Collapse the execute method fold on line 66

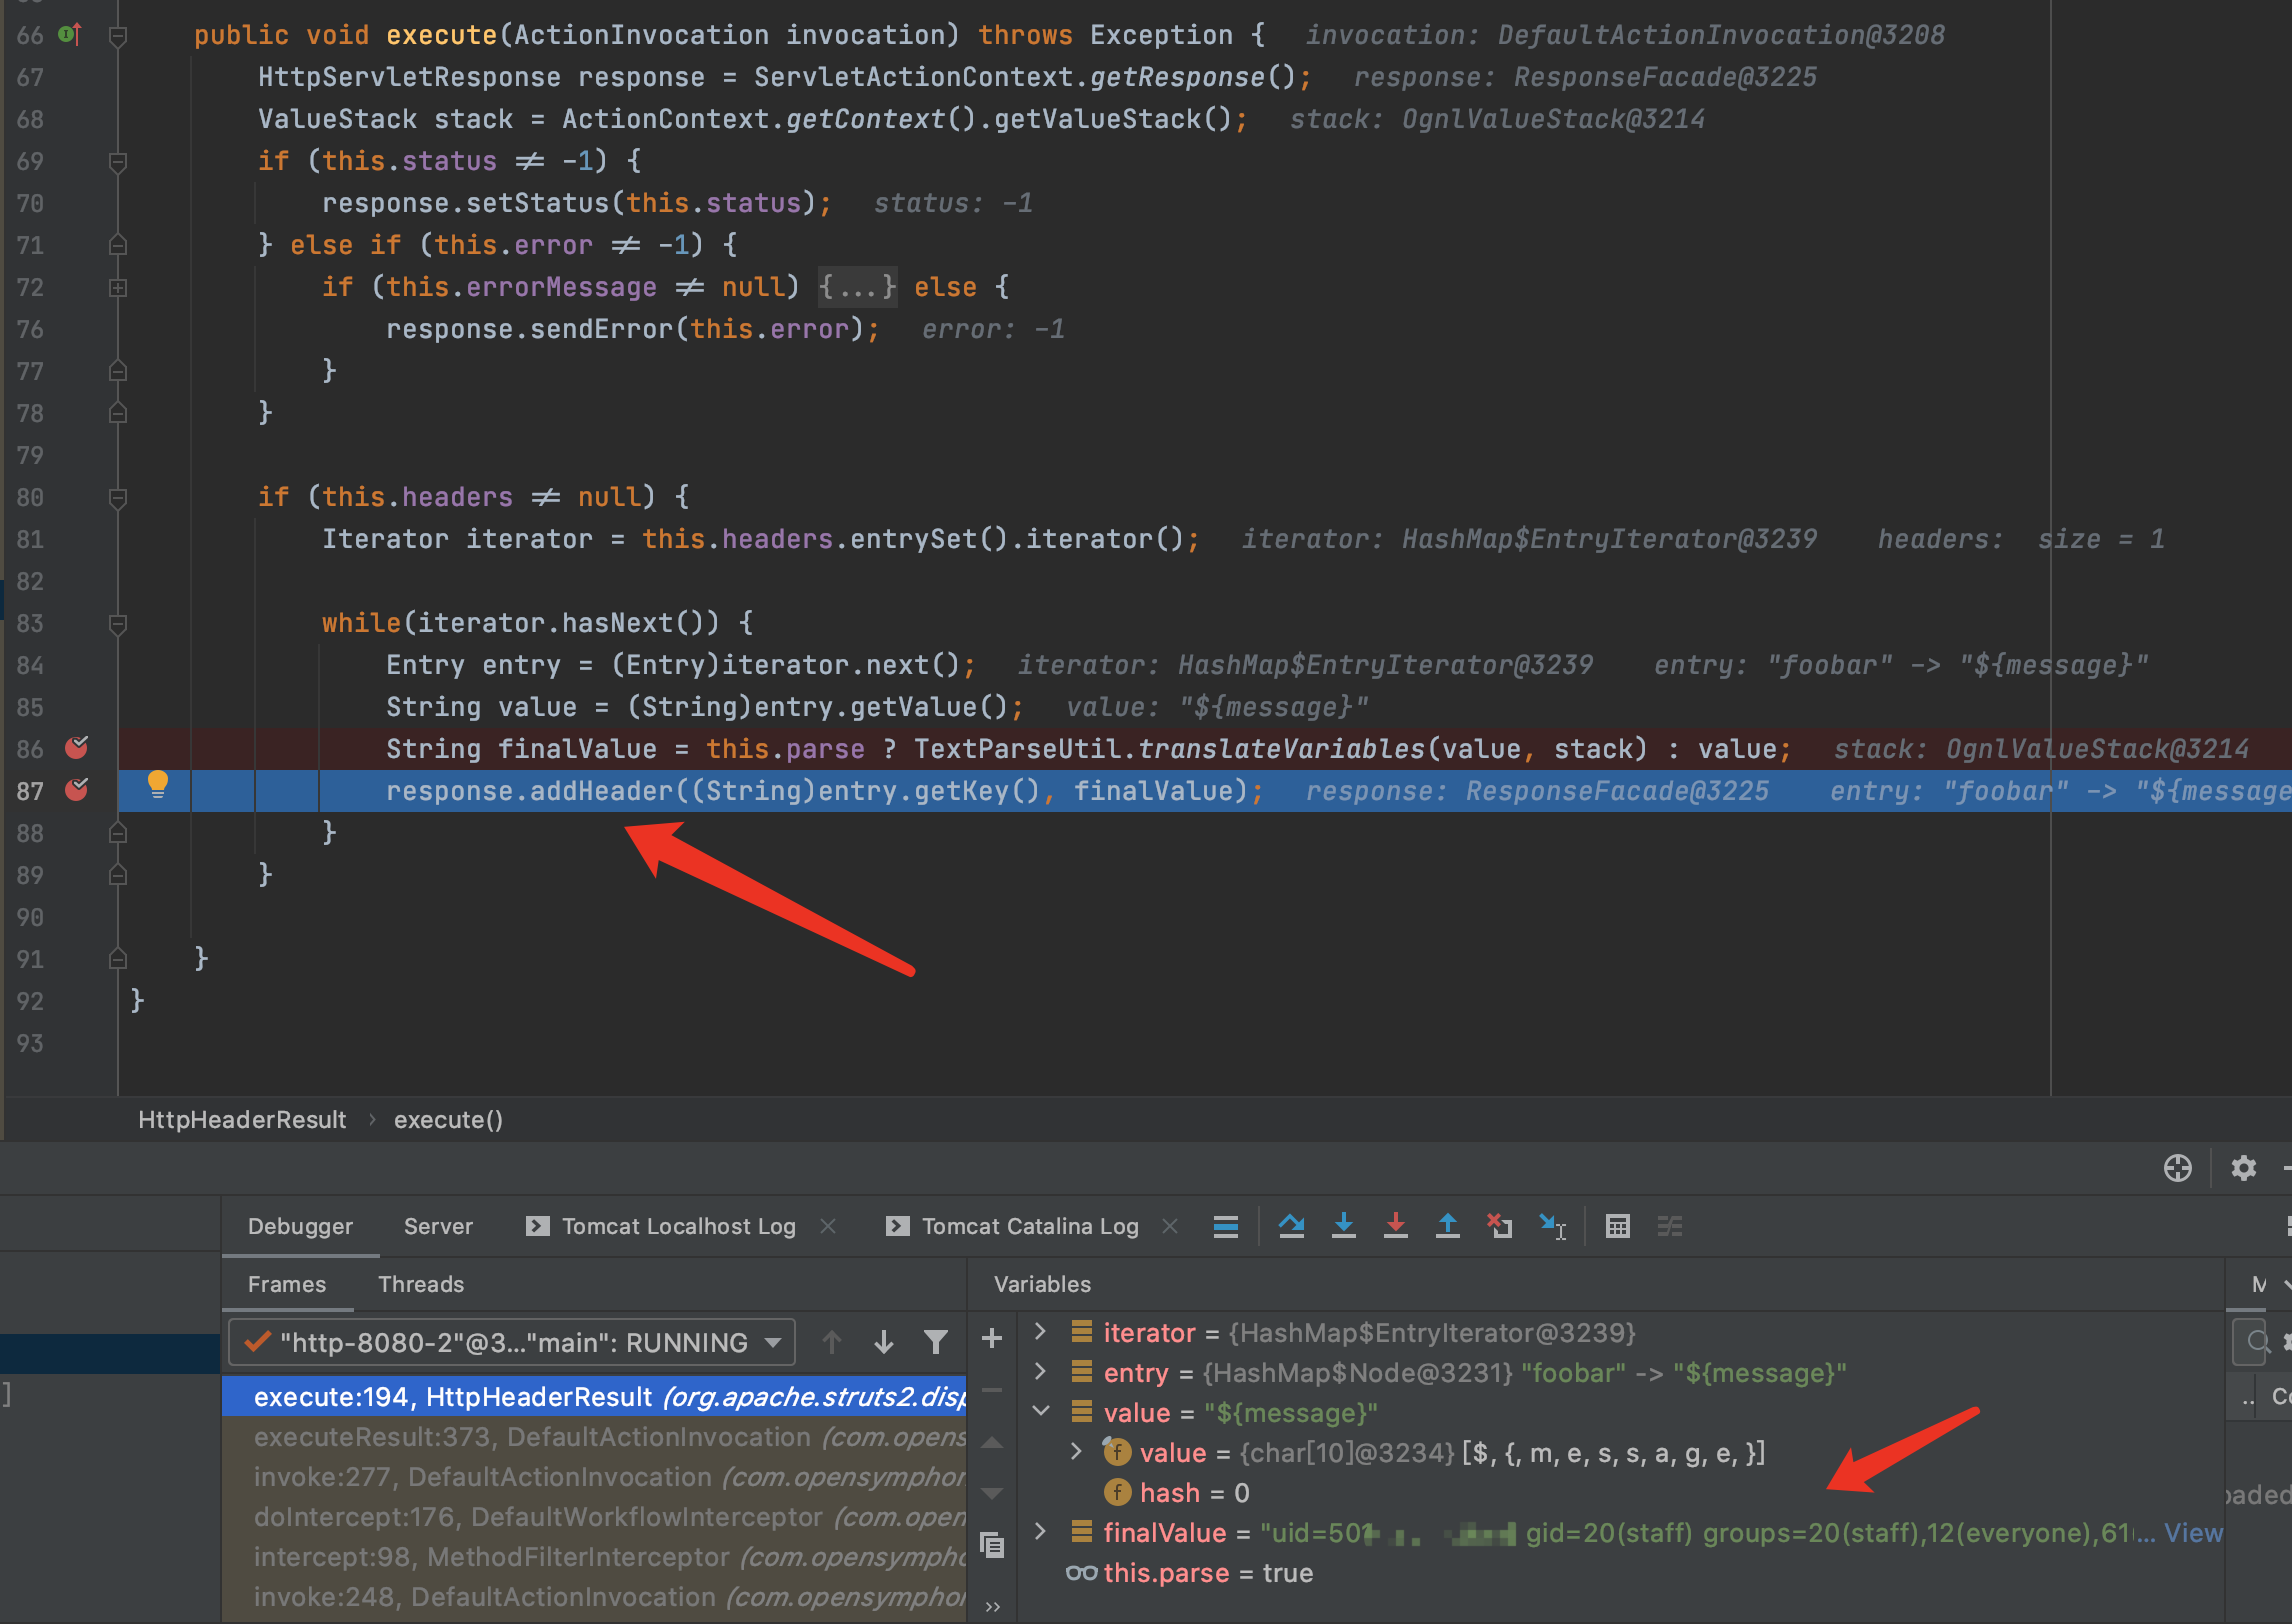(x=117, y=36)
